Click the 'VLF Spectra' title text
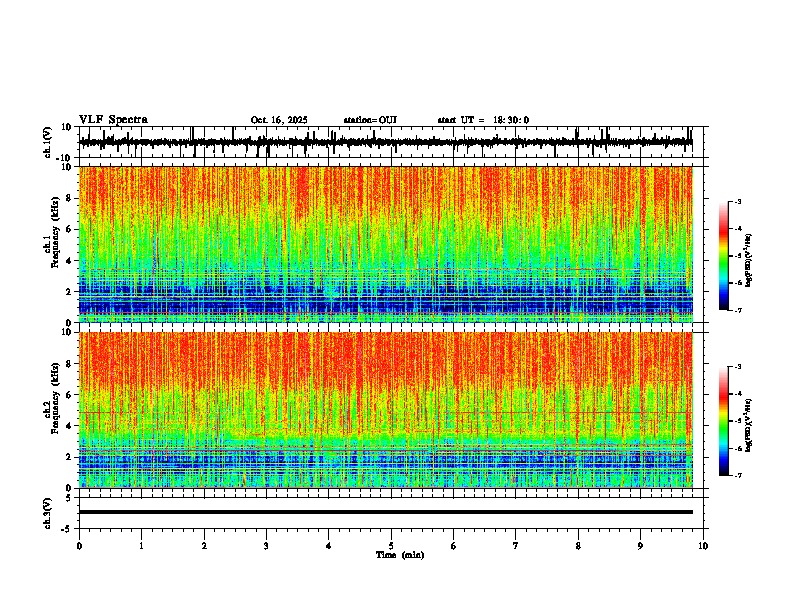This screenshot has width=792, height=612. 113,120
